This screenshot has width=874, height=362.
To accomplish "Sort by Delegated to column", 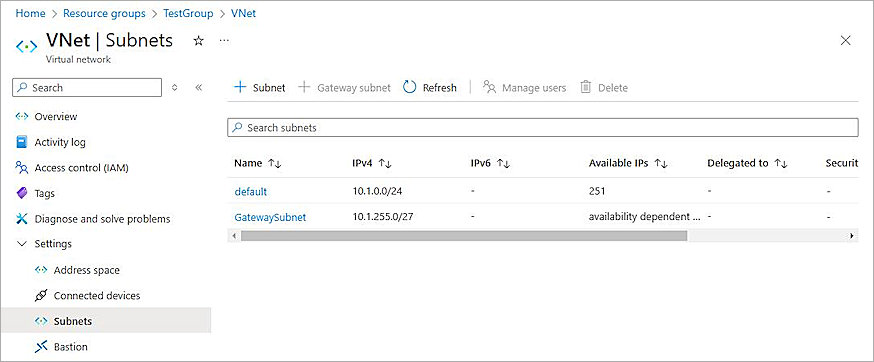I will click(x=747, y=163).
